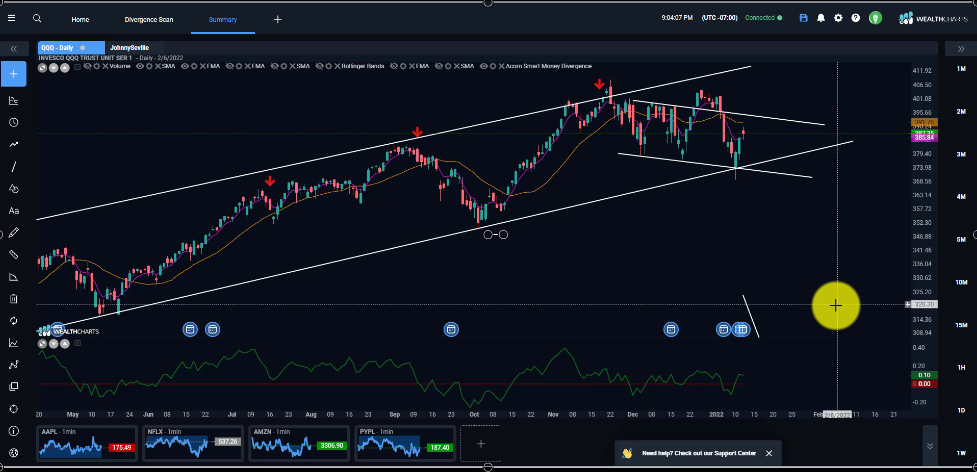Click the connected nodes chart icon
The height and width of the screenshot is (472, 977).
pyautogui.click(x=14, y=365)
